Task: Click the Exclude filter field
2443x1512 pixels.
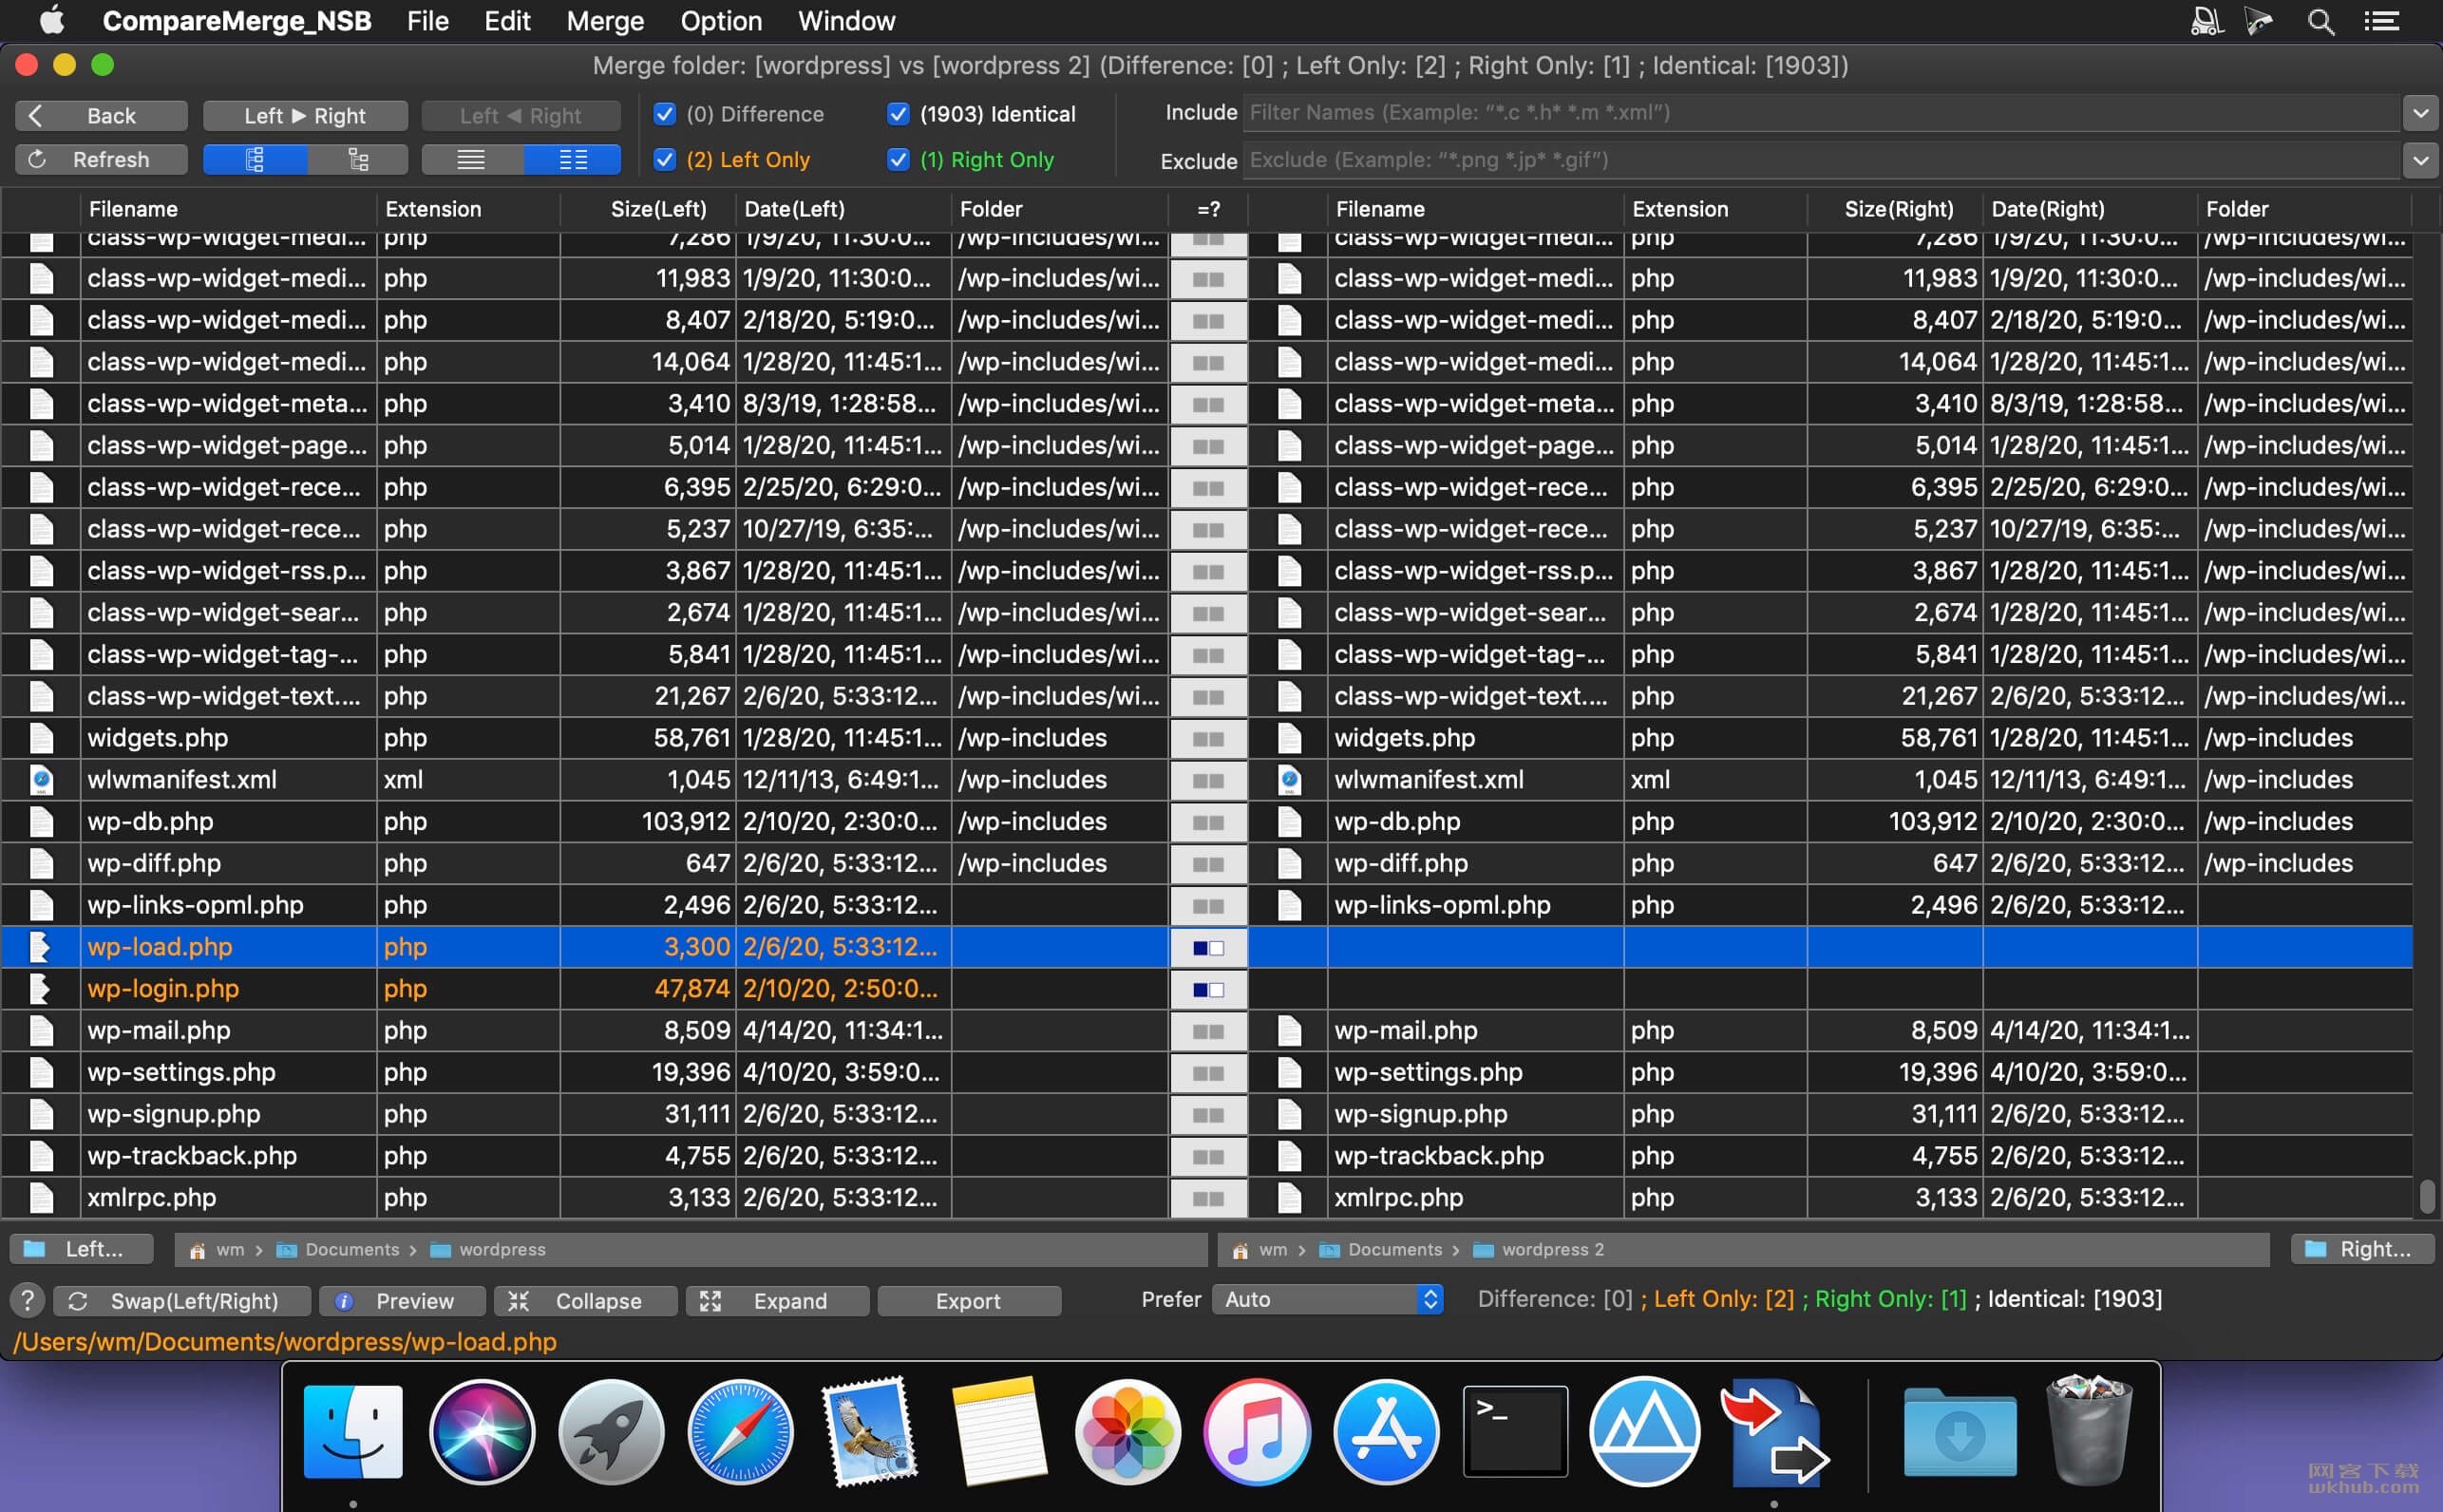Action: tap(1820, 160)
